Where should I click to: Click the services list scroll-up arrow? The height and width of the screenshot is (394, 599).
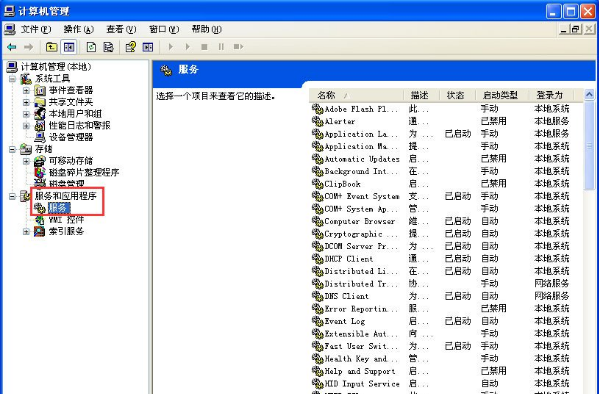(x=589, y=94)
